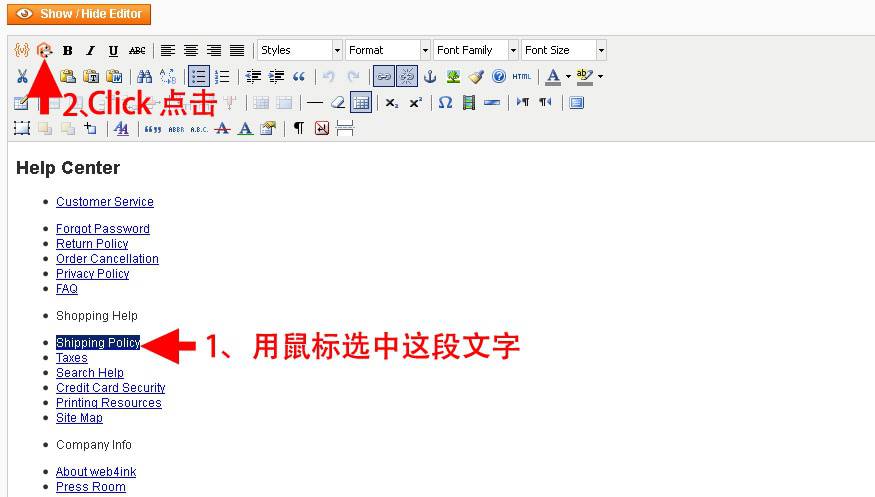Screen dimensions: 875x497
Task: Insert abbreviation ABBR icon
Action: click(x=176, y=129)
